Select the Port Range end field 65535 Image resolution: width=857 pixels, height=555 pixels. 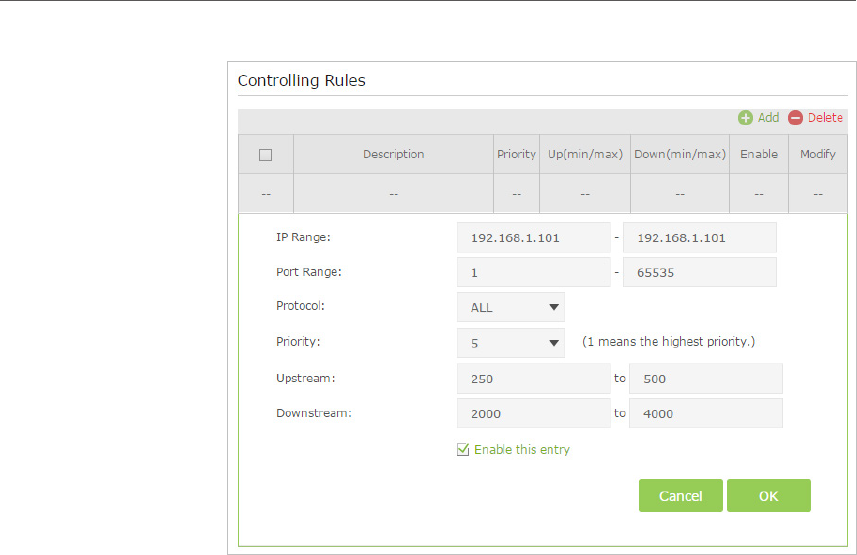click(x=699, y=273)
